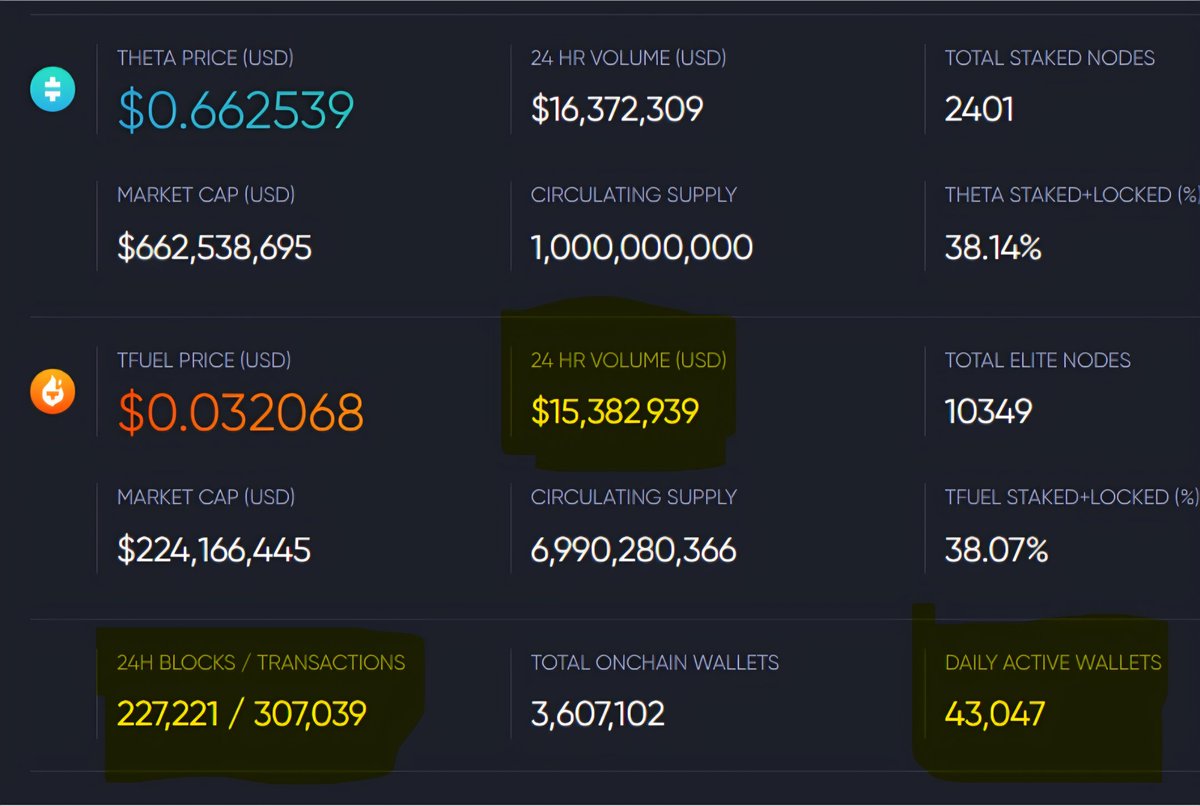Click 24H blocks/transactions value 227,221 / 307,039

tap(242, 713)
